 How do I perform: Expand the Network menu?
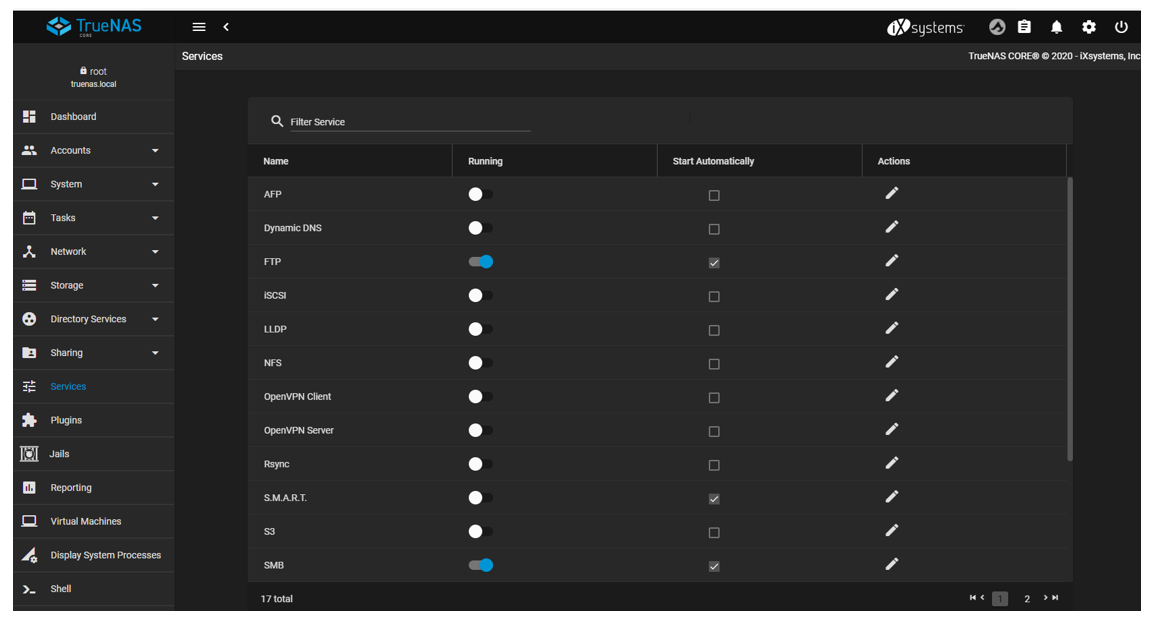(x=93, y=252)
